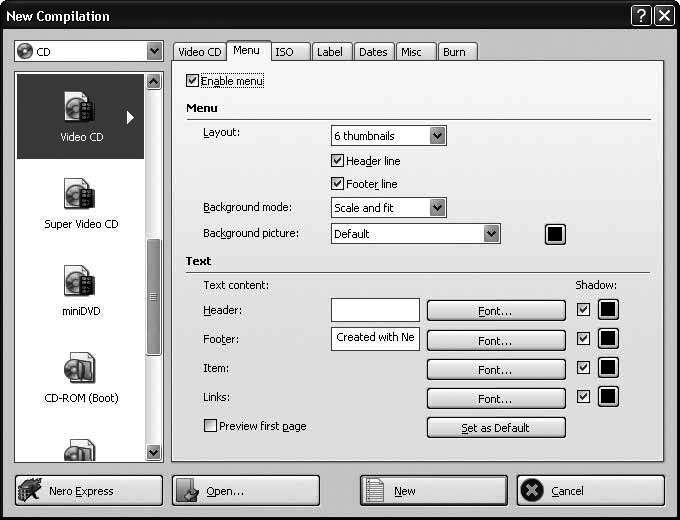Switch to the ISO tab

[x=285, y=52]
